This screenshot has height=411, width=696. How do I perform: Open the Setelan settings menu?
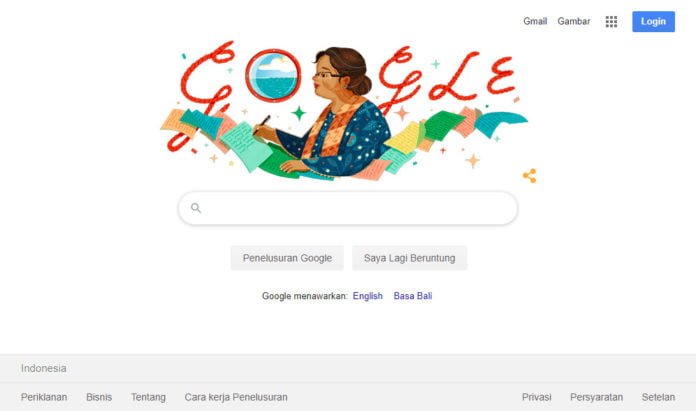pos(658,397)
